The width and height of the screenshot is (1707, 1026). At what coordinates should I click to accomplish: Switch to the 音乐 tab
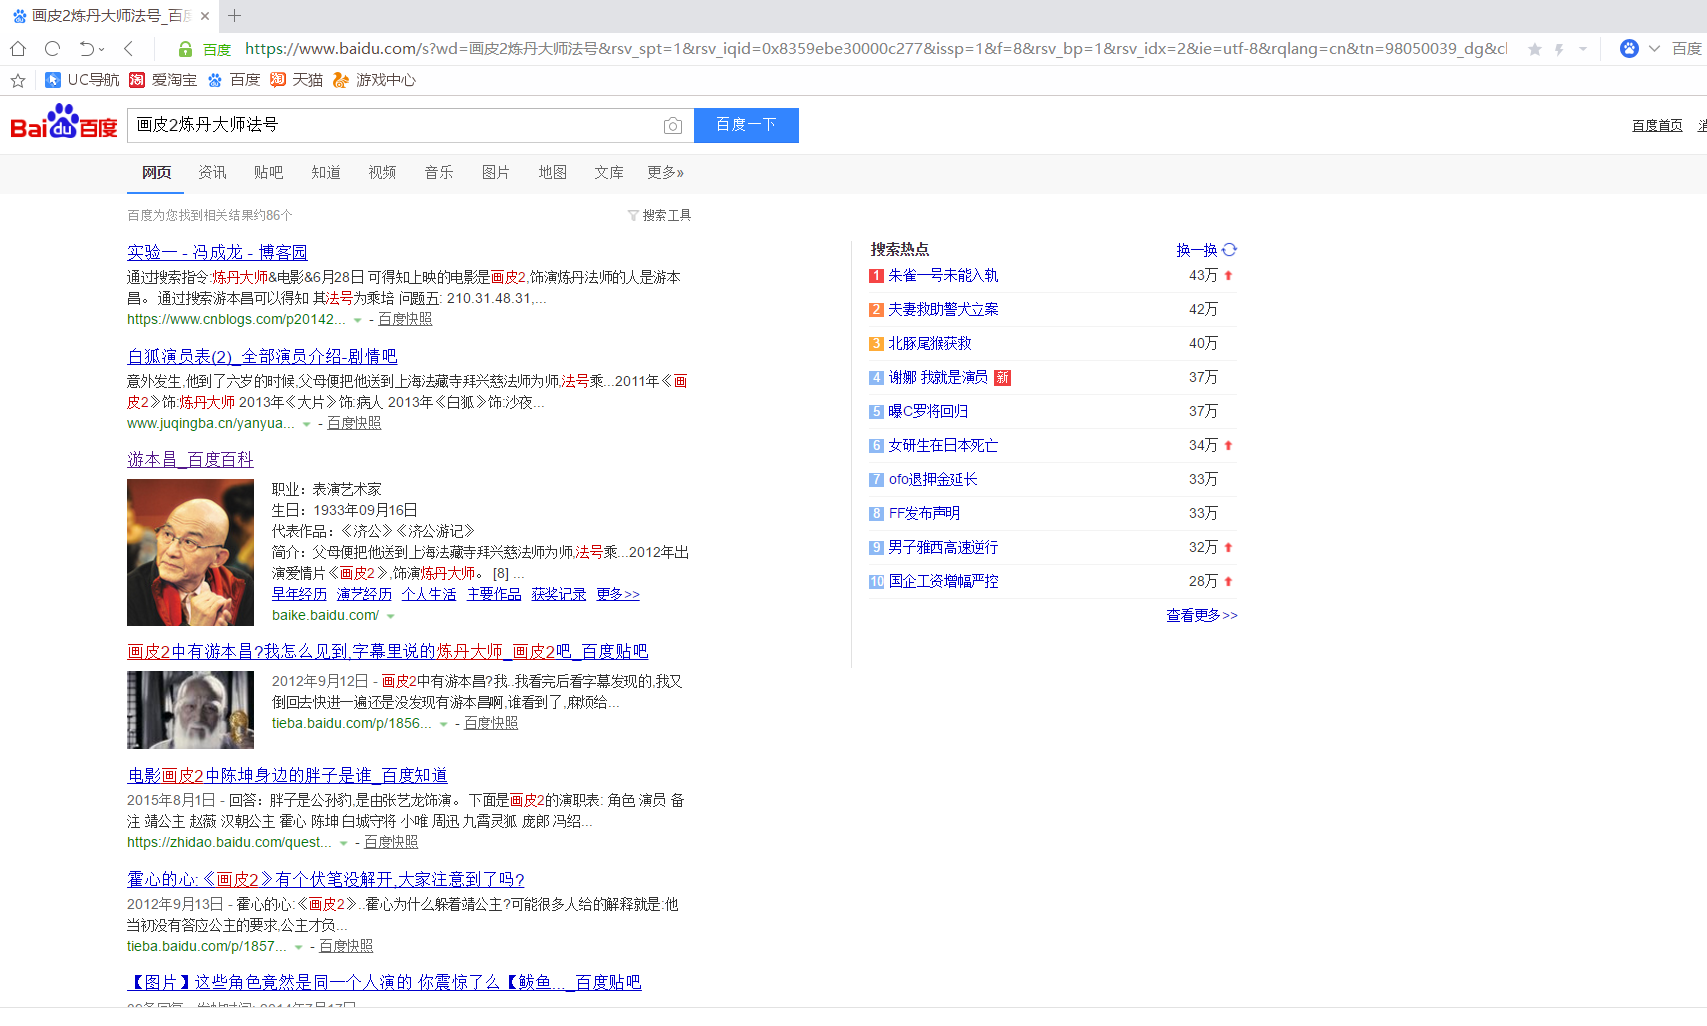[x=439, y=173]
